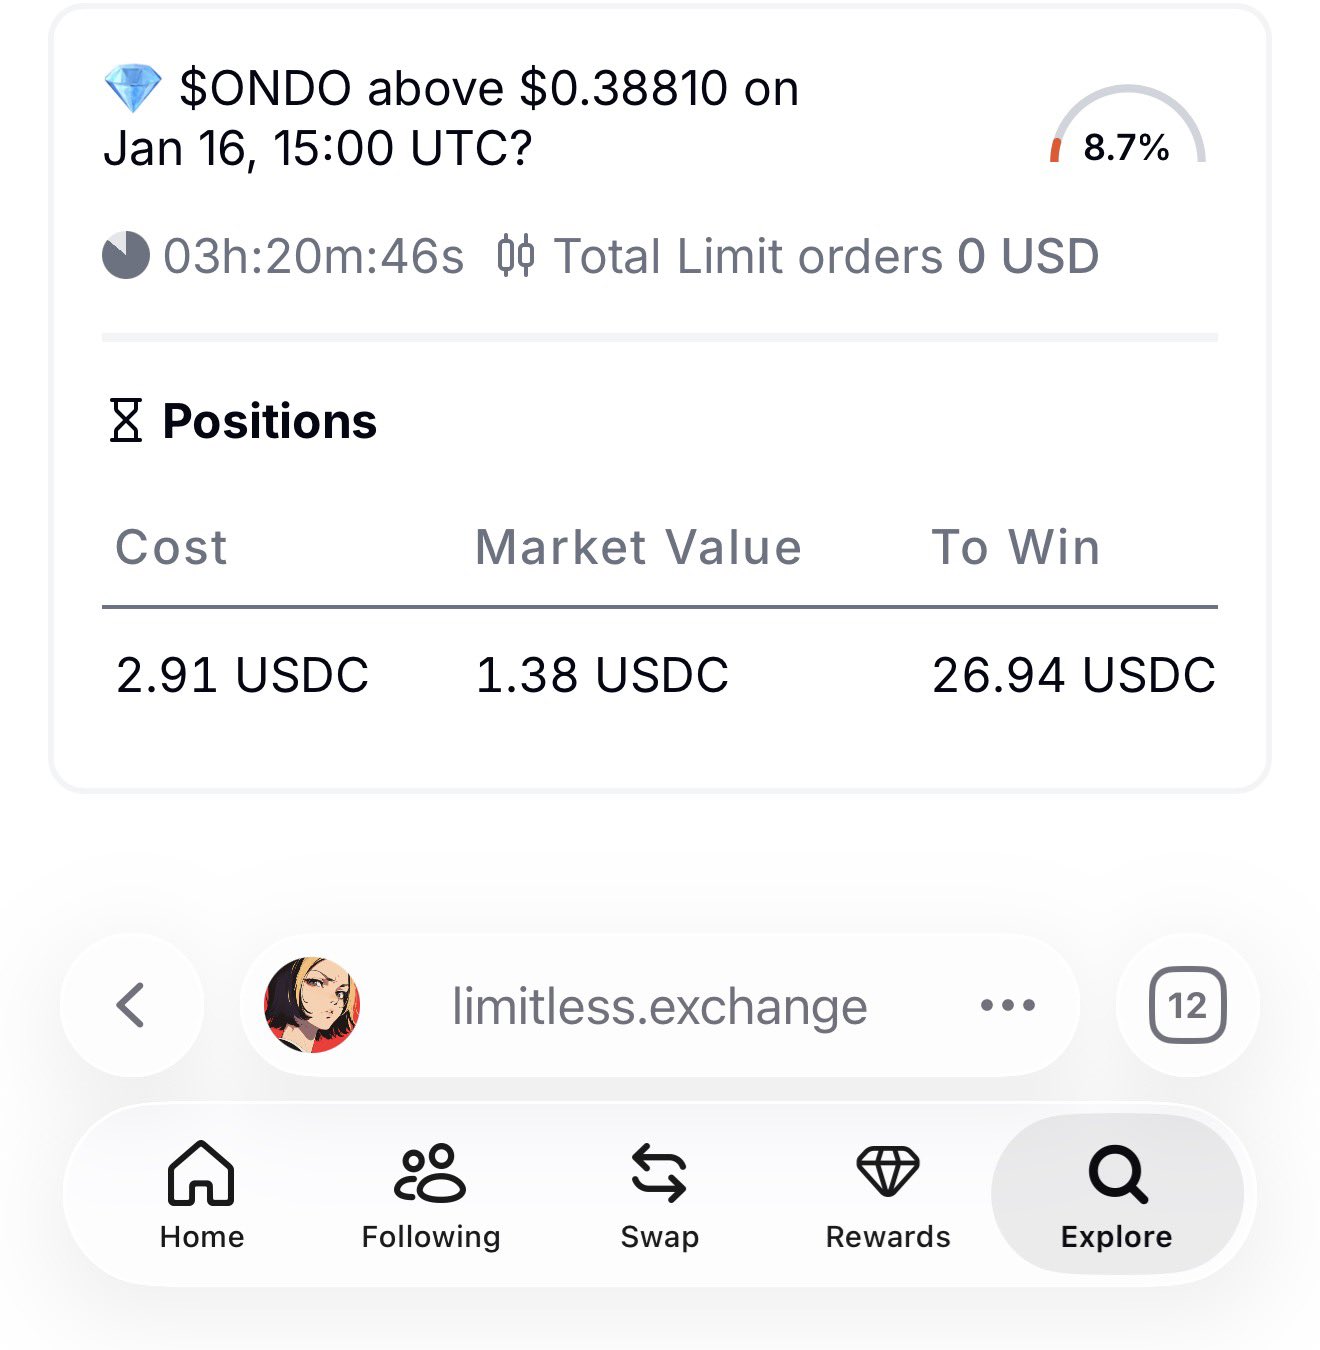
Task: Open the Rewards diamond tab
Action: click(888, 1194)
